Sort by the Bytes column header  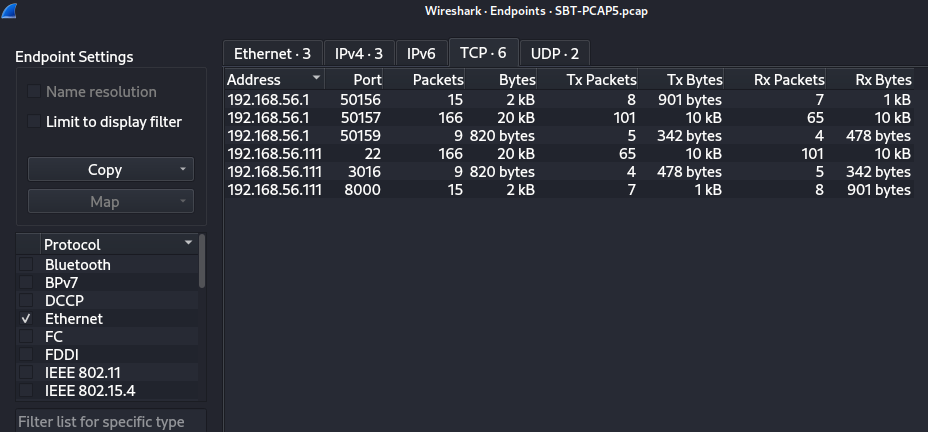tap(501, 79)
